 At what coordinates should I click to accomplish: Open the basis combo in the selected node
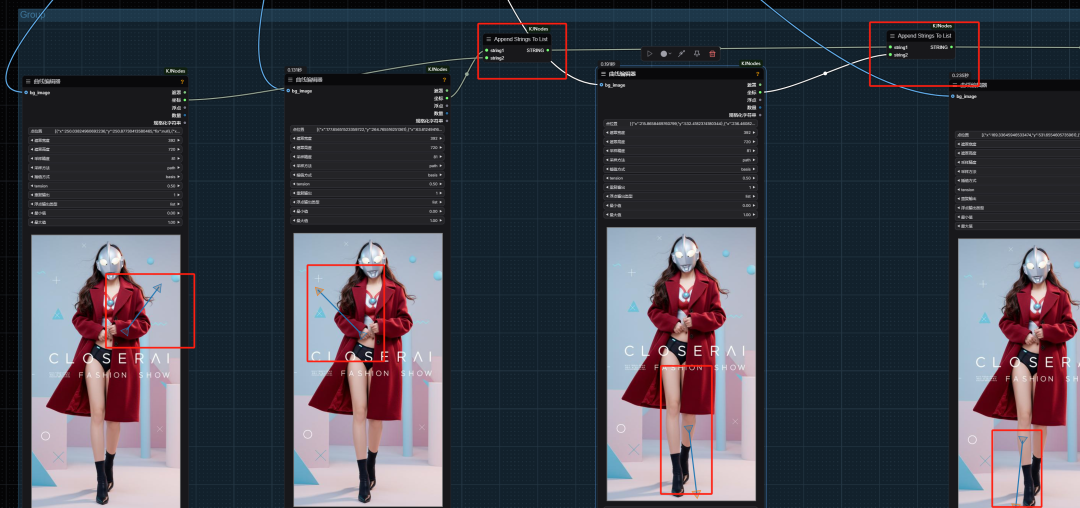coord(679,169)
